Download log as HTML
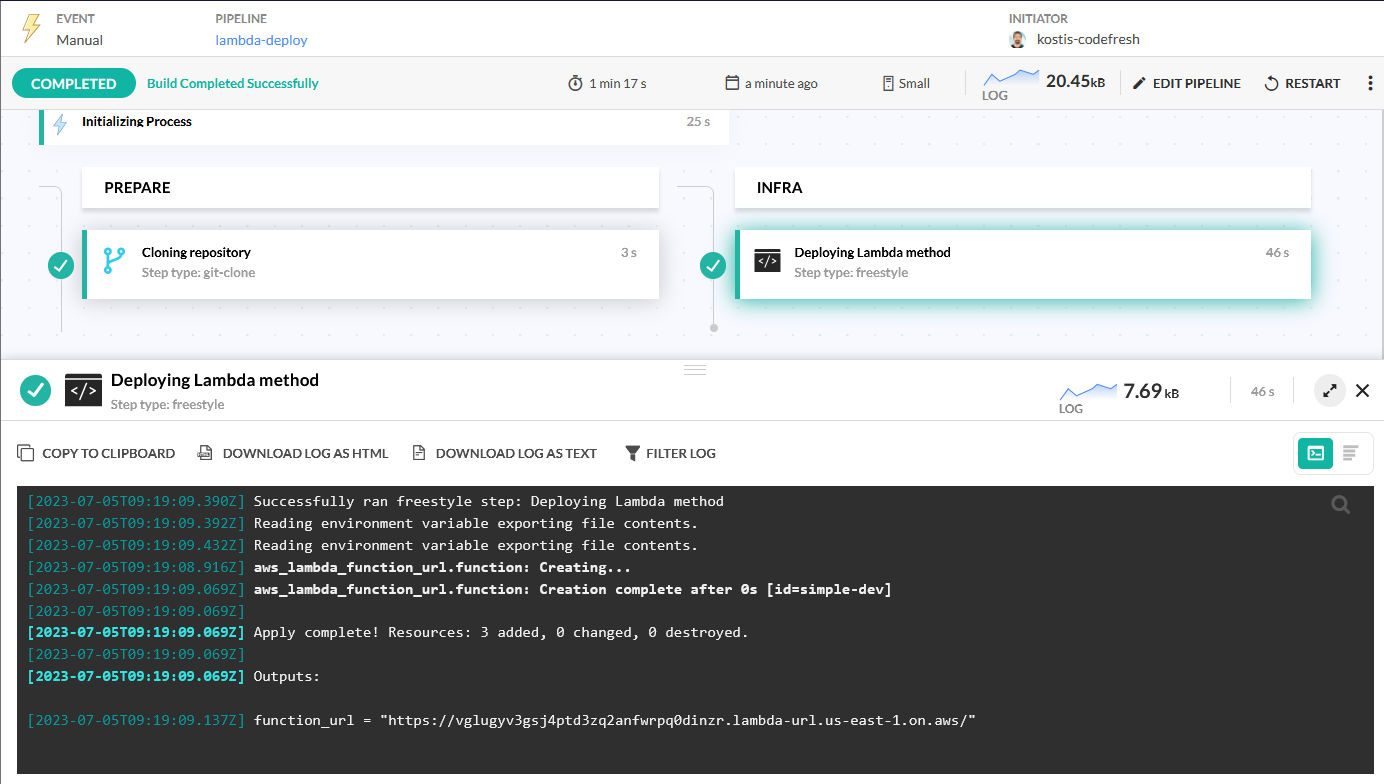 point(292,453)
